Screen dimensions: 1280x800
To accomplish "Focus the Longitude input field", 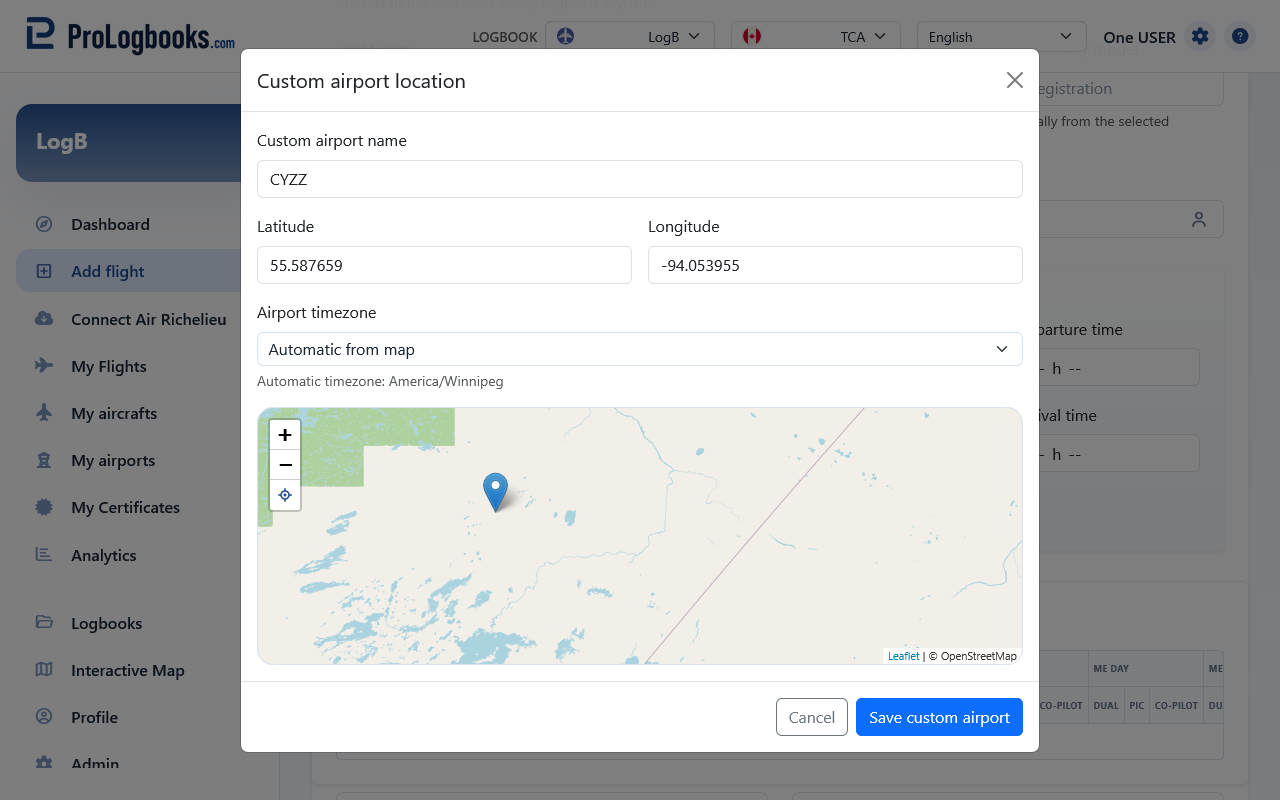I will (835, 265).
